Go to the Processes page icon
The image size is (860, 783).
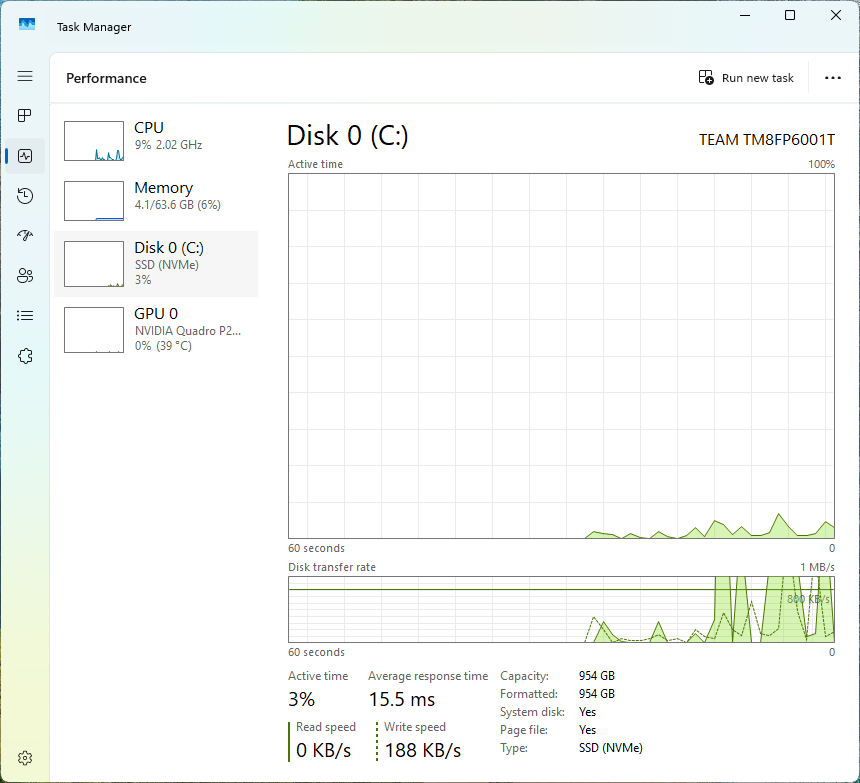pos(25,116)
